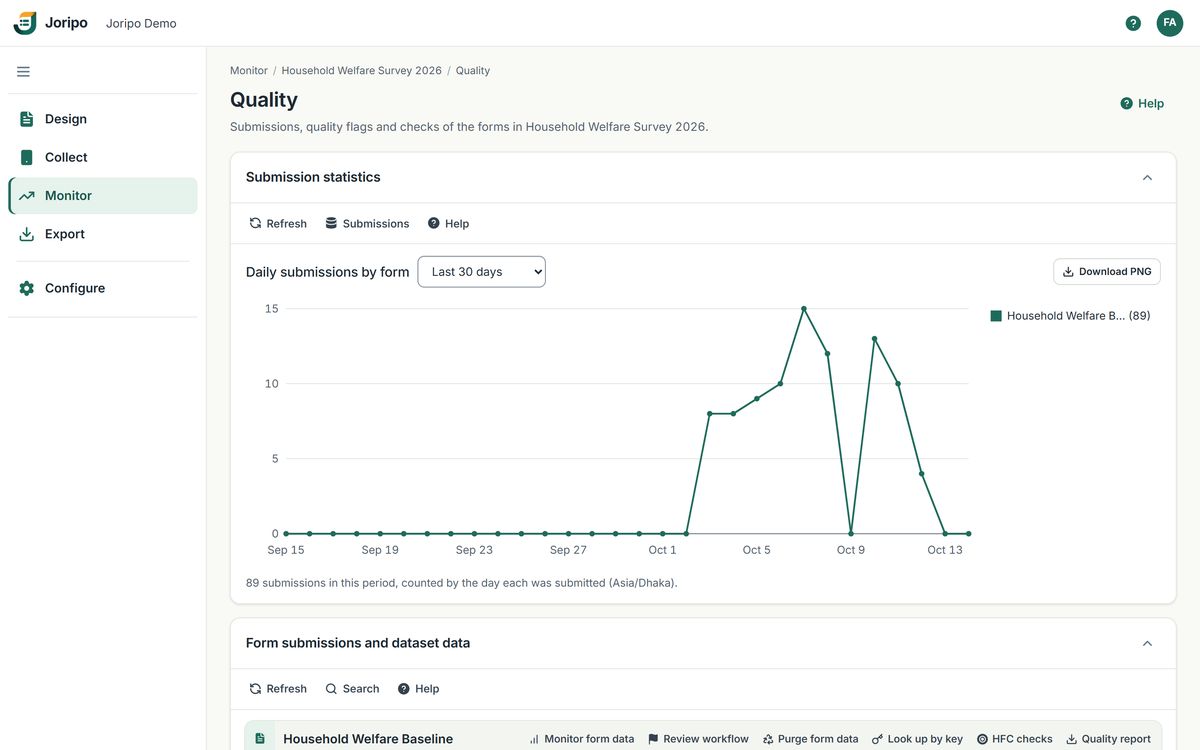Open the Export section
The width and height of the screenshot is (1200, 750).
click(103, 234)
